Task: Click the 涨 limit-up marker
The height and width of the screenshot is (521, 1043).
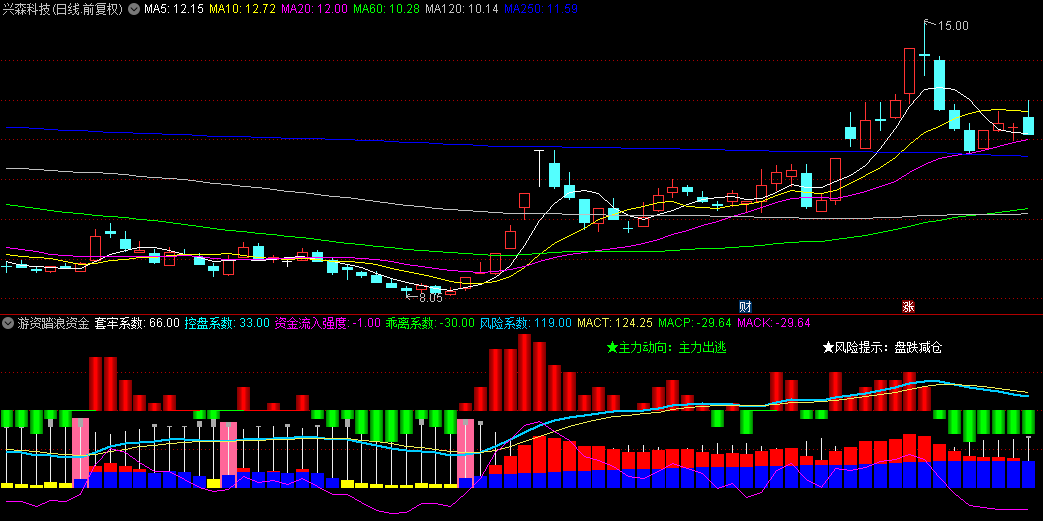Action: click(908, 307)
